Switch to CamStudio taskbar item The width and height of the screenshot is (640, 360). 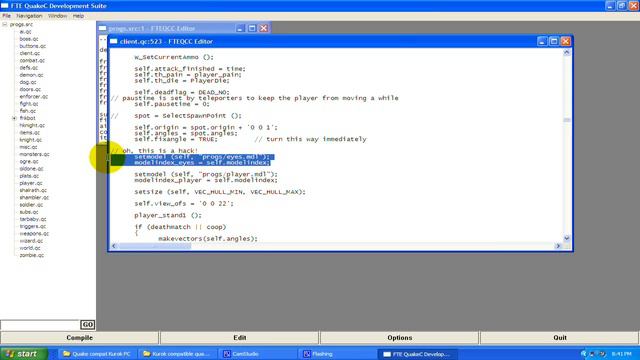(258, 354)
